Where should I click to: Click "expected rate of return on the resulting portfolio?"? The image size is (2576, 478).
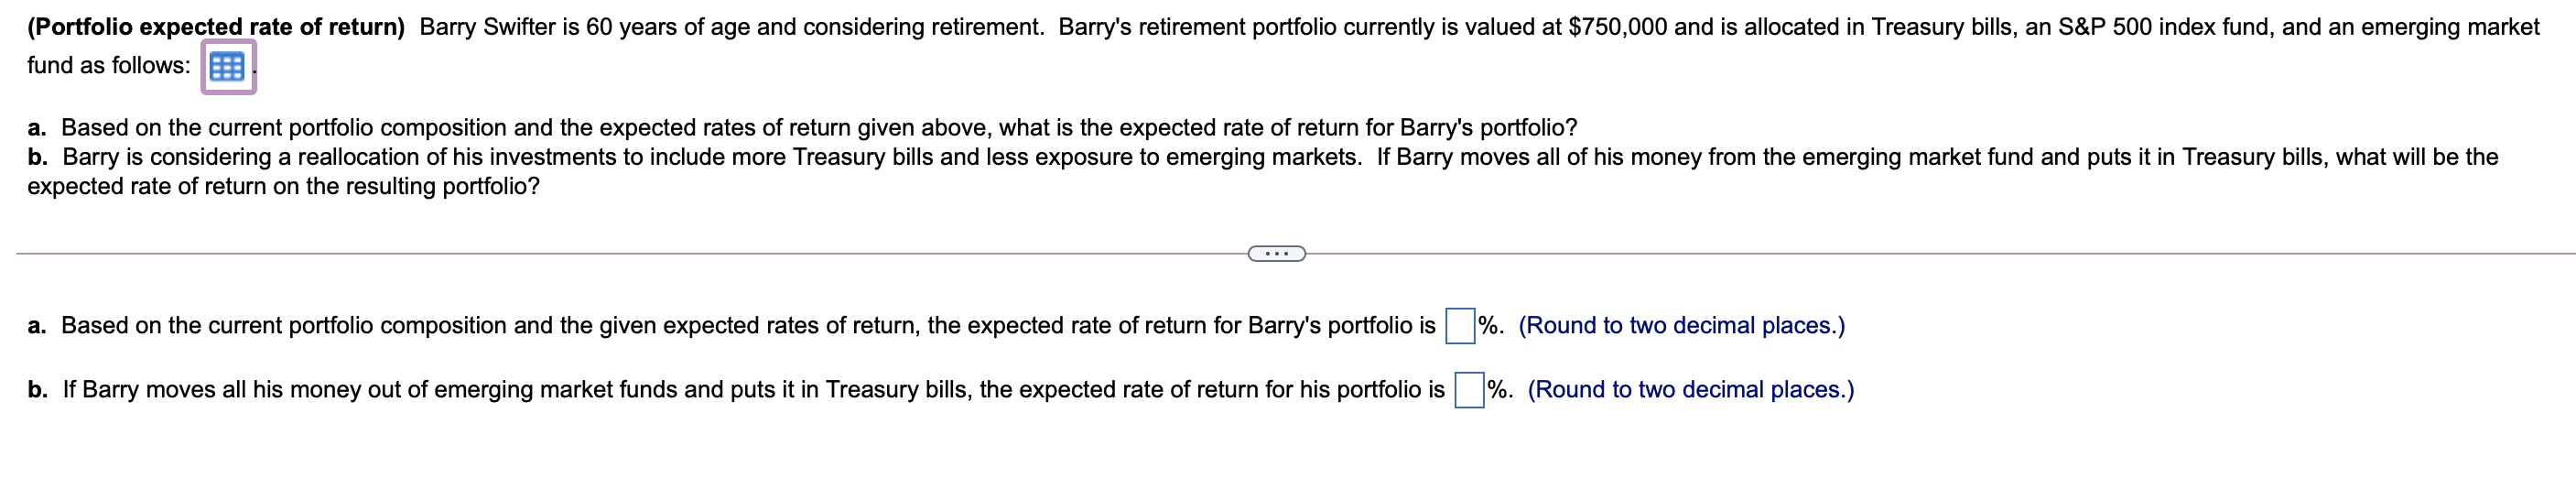(283, 187)
